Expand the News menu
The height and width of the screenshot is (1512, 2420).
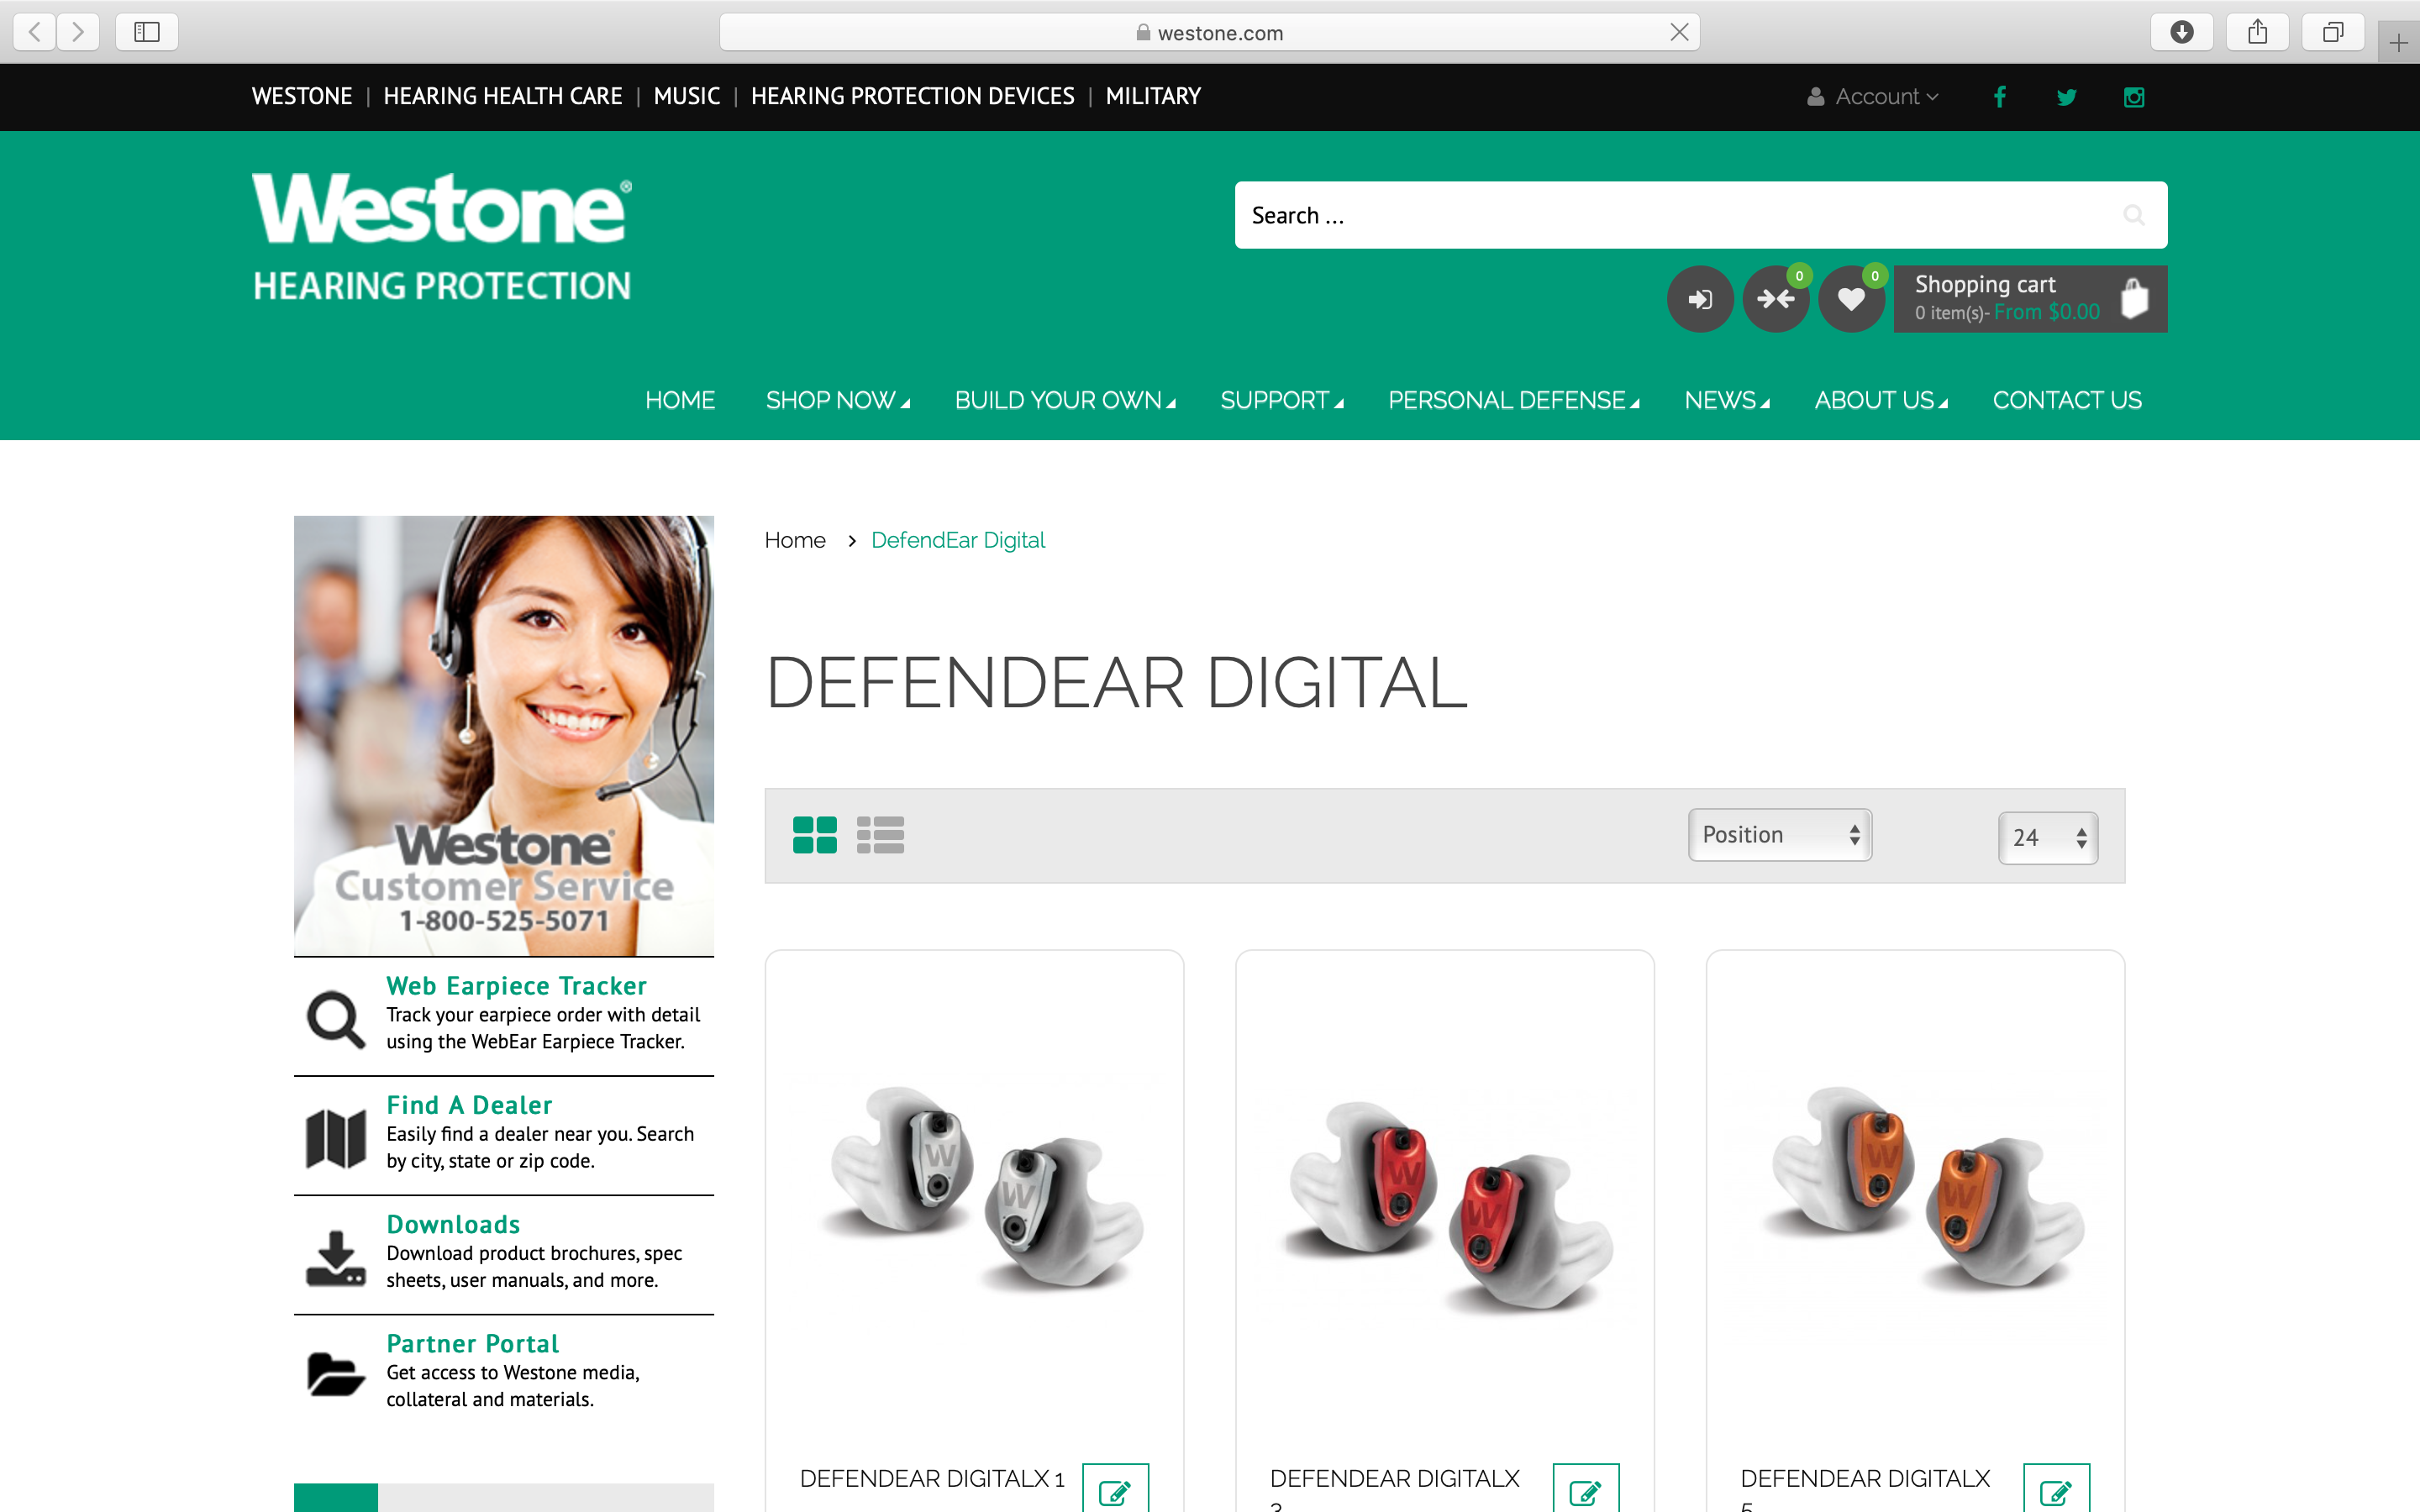tap(1727, 400)
